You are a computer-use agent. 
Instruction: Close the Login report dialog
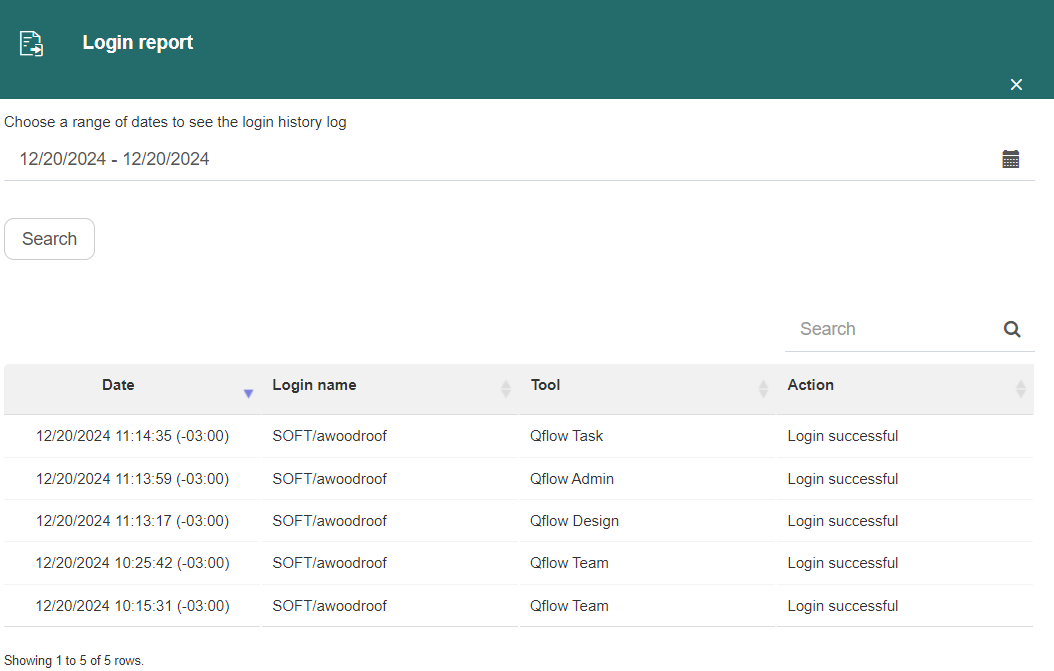point(1016,85)
